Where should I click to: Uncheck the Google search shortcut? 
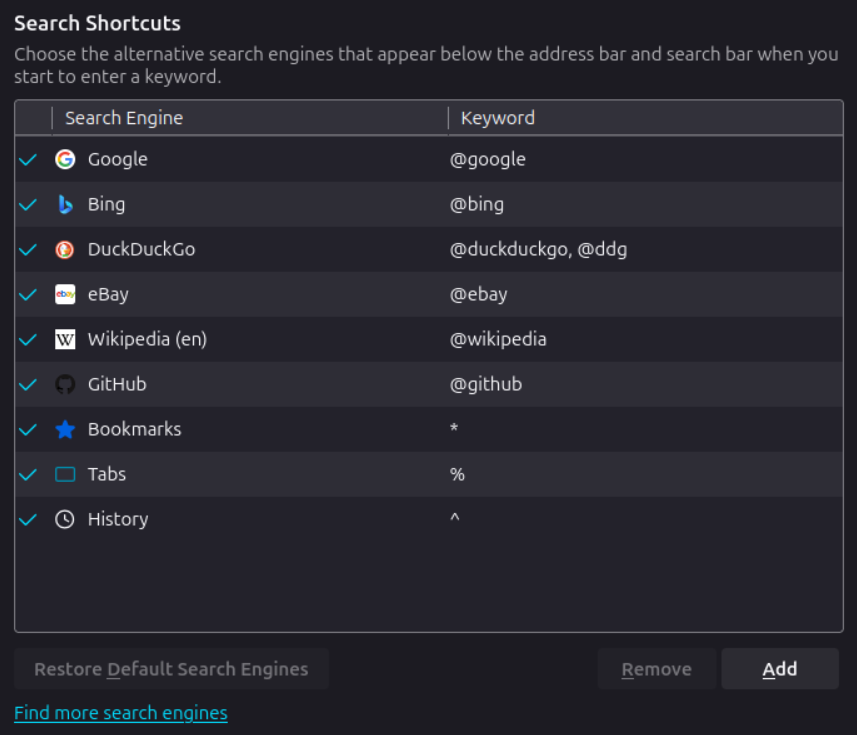tap(28, 159)
